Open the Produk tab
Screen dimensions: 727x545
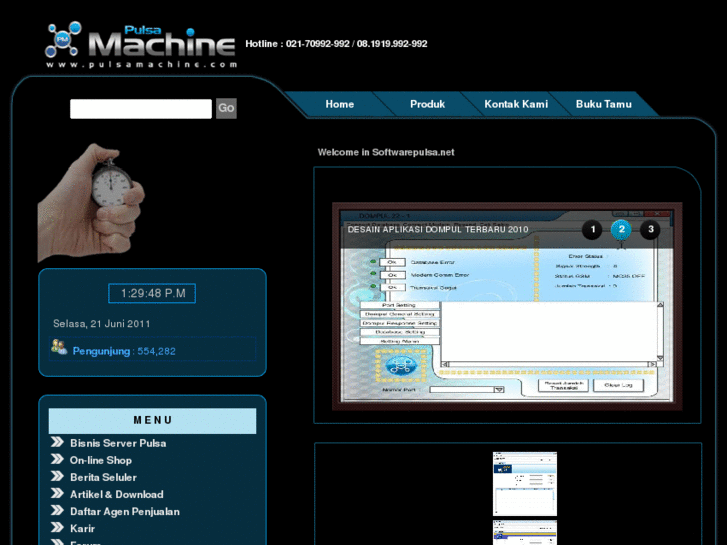[x=427, y=104]
